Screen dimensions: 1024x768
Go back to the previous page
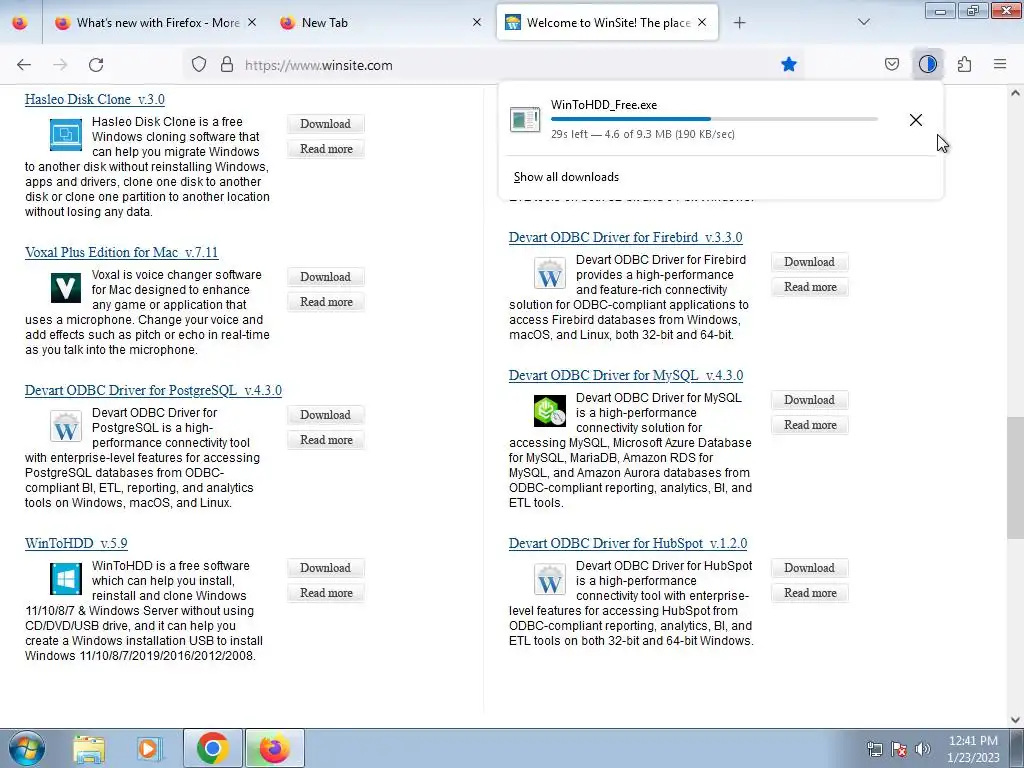(x=24, y=65)
